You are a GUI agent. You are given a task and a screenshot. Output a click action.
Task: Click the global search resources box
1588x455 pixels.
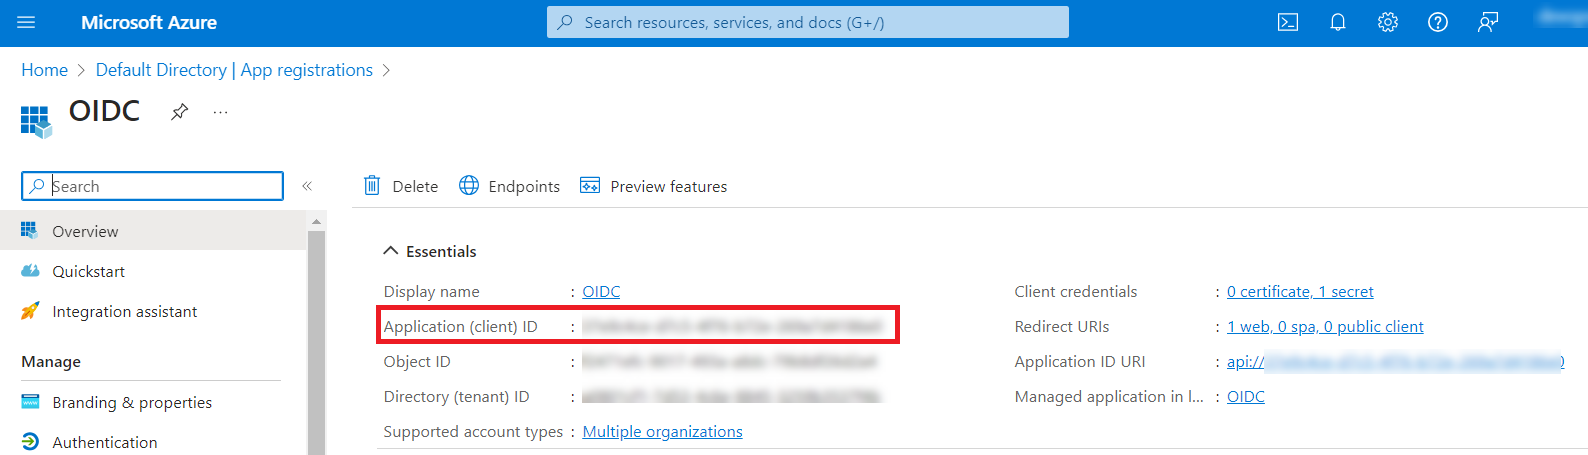(x=808, y=22)
